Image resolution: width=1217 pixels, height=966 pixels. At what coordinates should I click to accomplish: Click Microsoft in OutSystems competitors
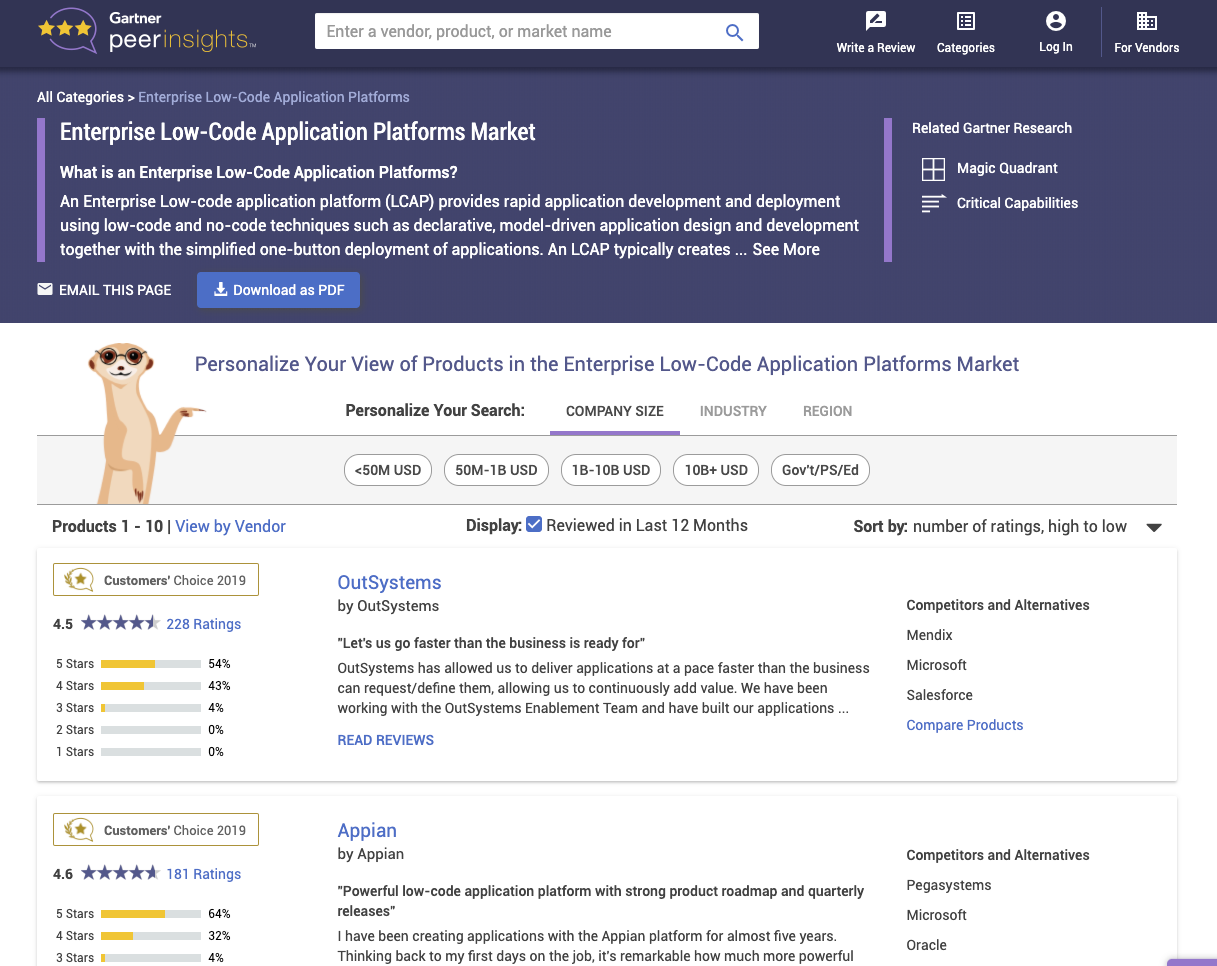tap(936, 665)
